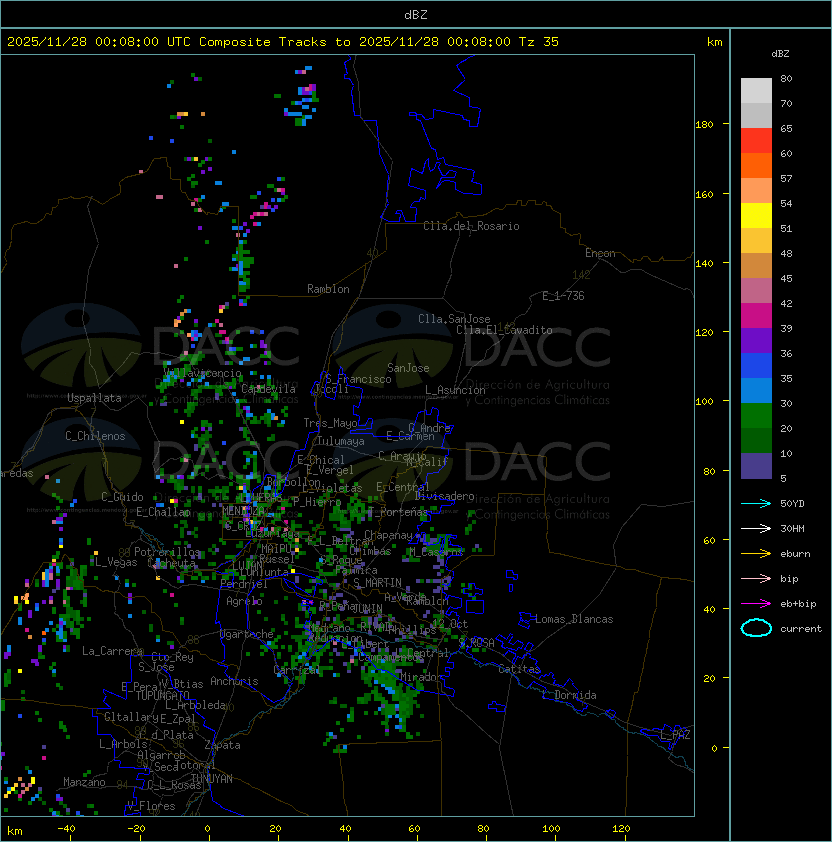Image resolution: width=832 pixels, height=842 pixels.
Task: Click the cyan 'current' ellipse symbol
Action: pyautogui.click(x=756, y=628)
